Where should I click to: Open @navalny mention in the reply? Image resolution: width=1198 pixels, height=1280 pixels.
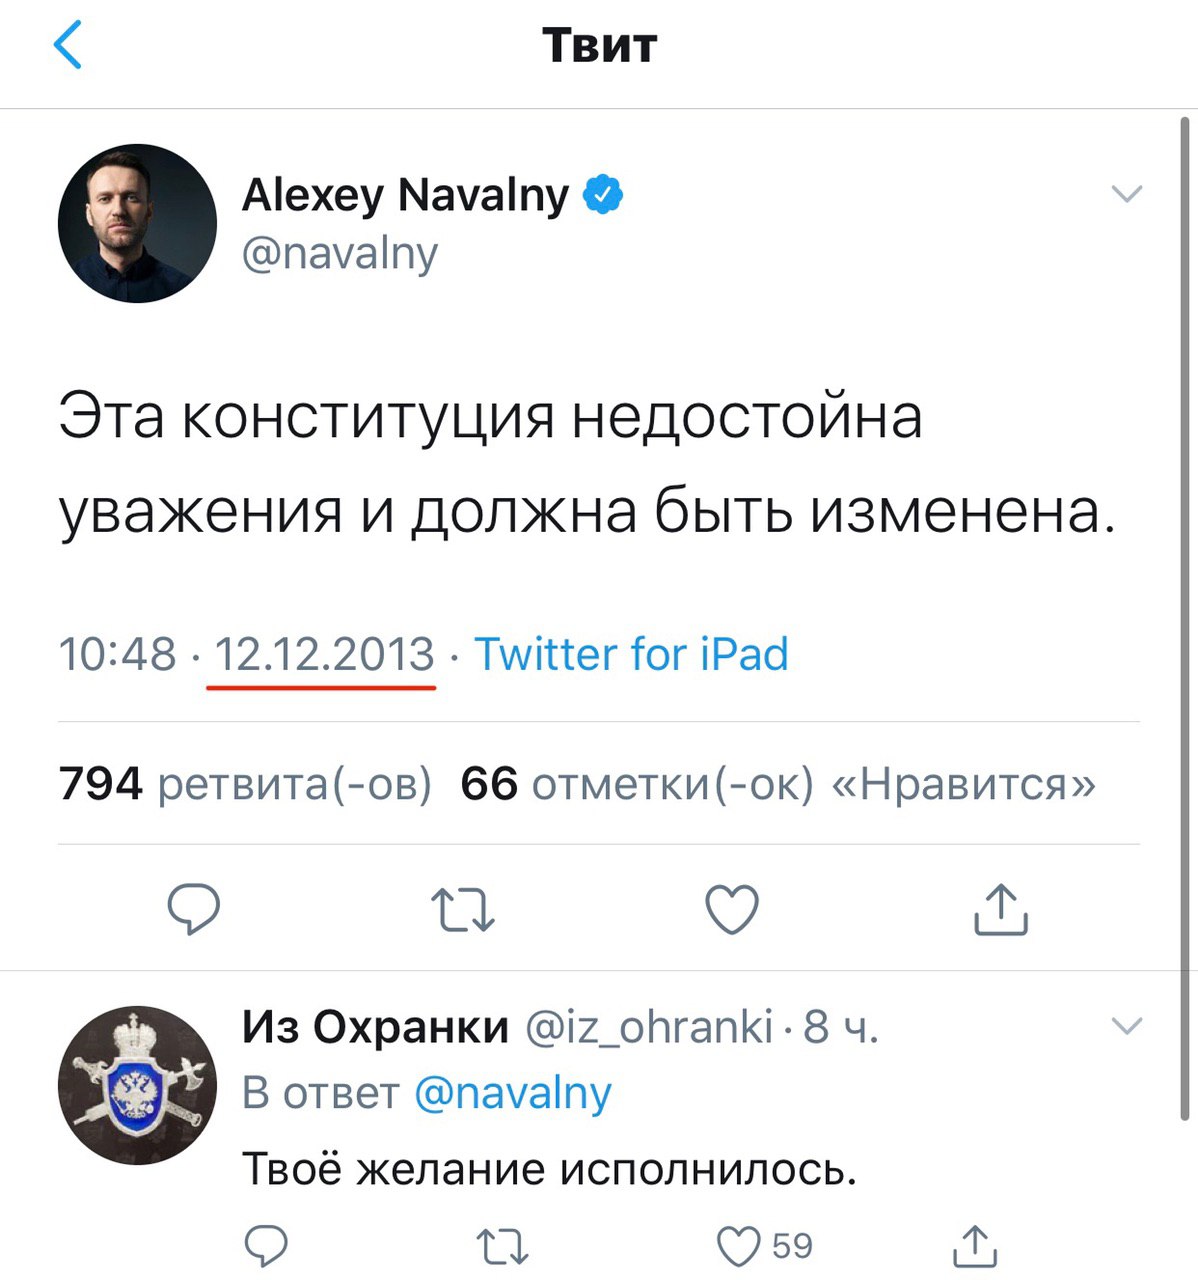point(512,1093)
